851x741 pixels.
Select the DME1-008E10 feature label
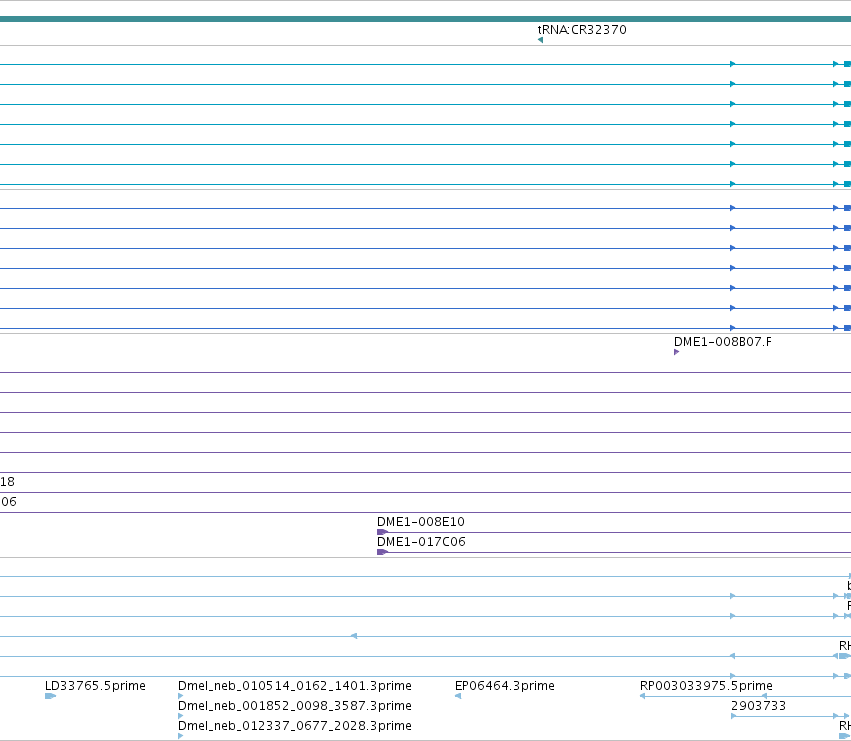pyautogui.click(x=421, y=522)
